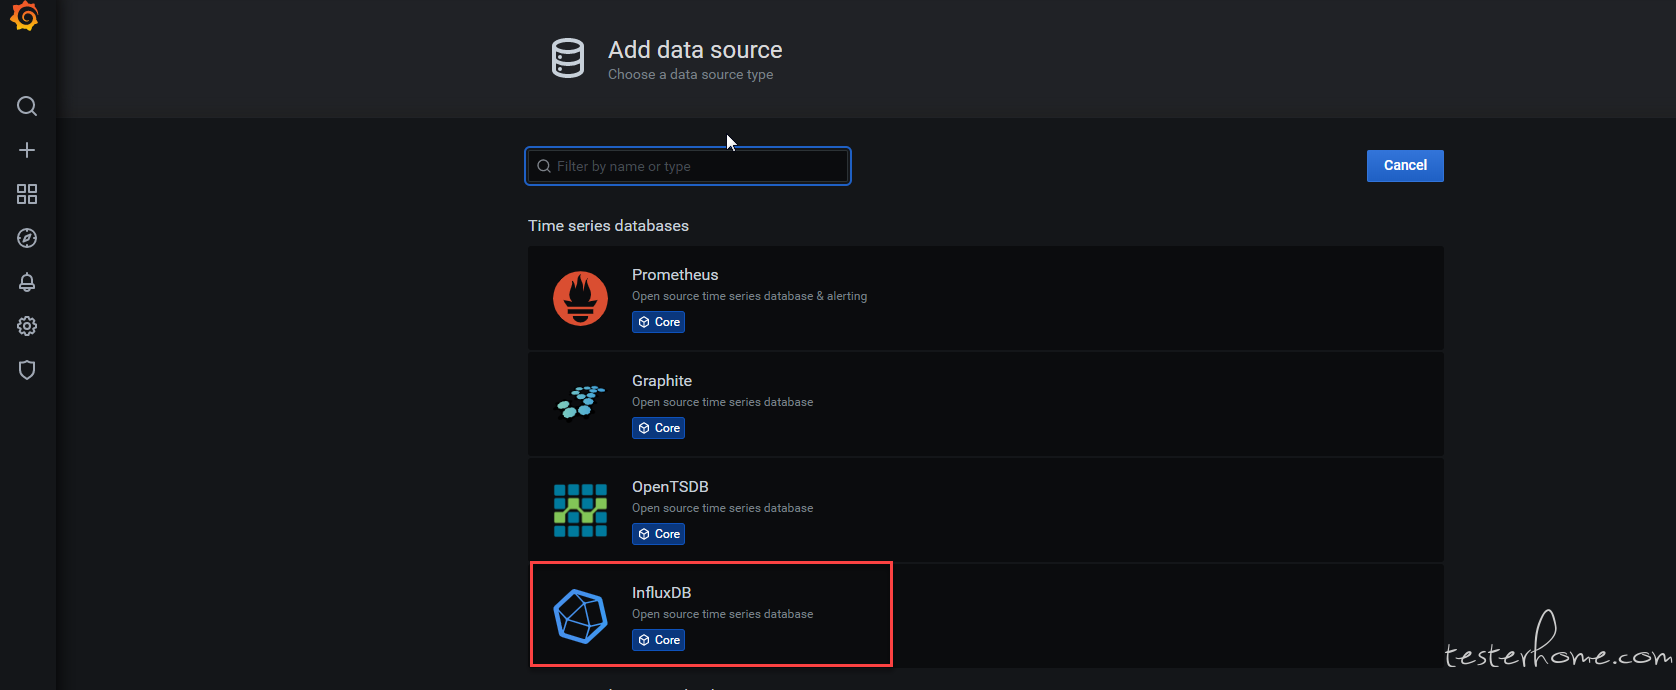Click the magnifier icon in filter box

(544, 166)
